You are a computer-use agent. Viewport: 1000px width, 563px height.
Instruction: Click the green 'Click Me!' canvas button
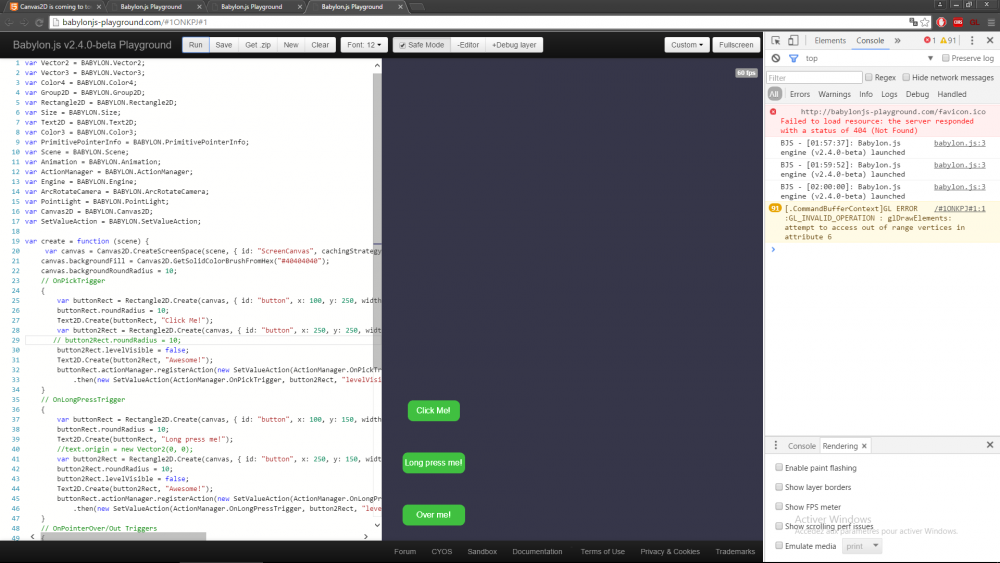[x=434, y=411]
